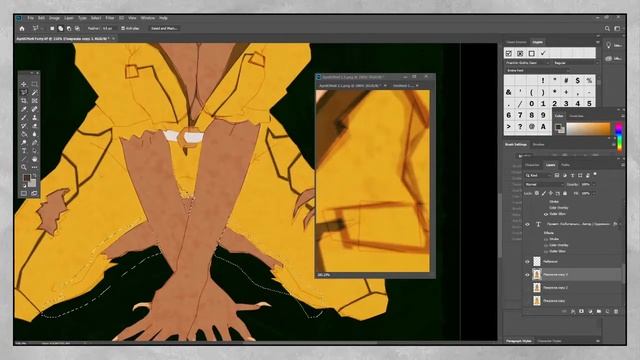Select the Brush tool
The height and width of the screenshot is (360, 640).
[x=24, y=118]
